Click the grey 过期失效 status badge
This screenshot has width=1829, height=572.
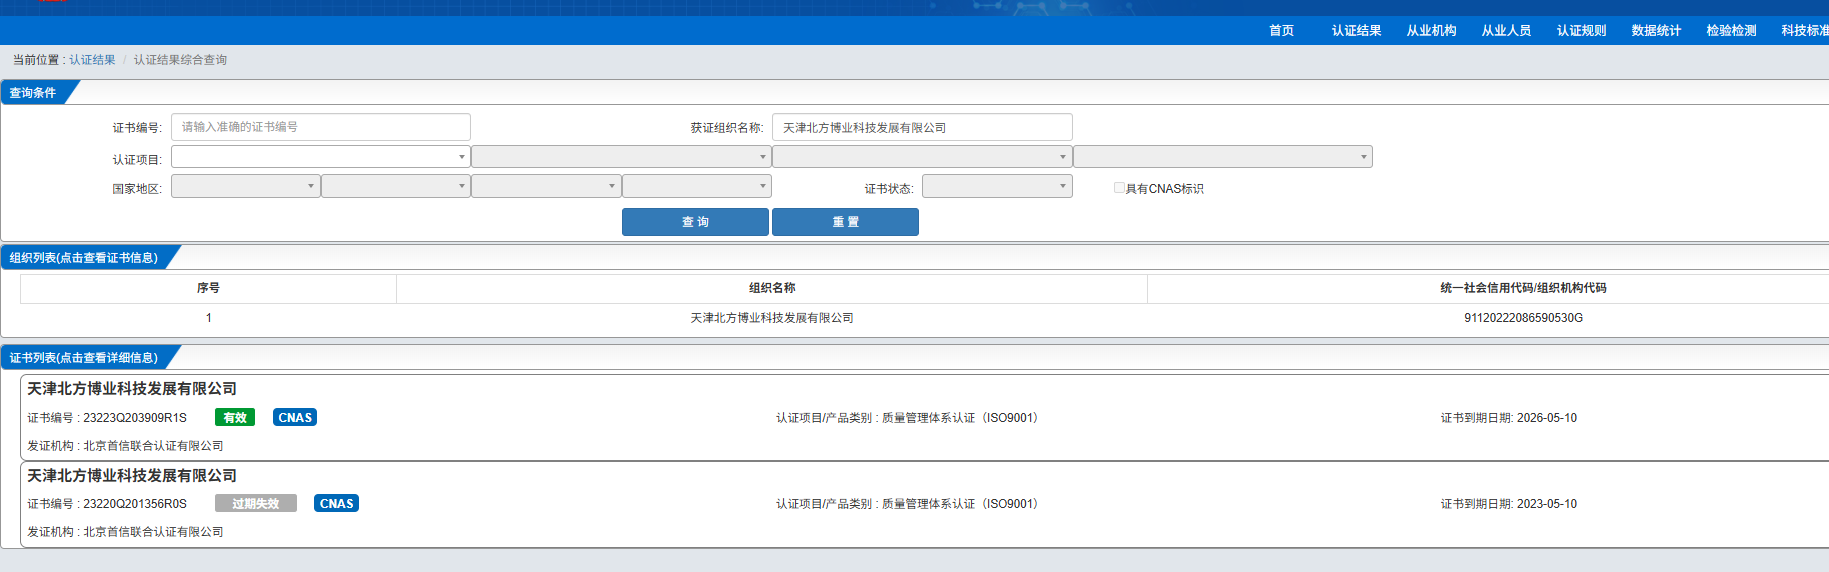[x=256, y=504]
